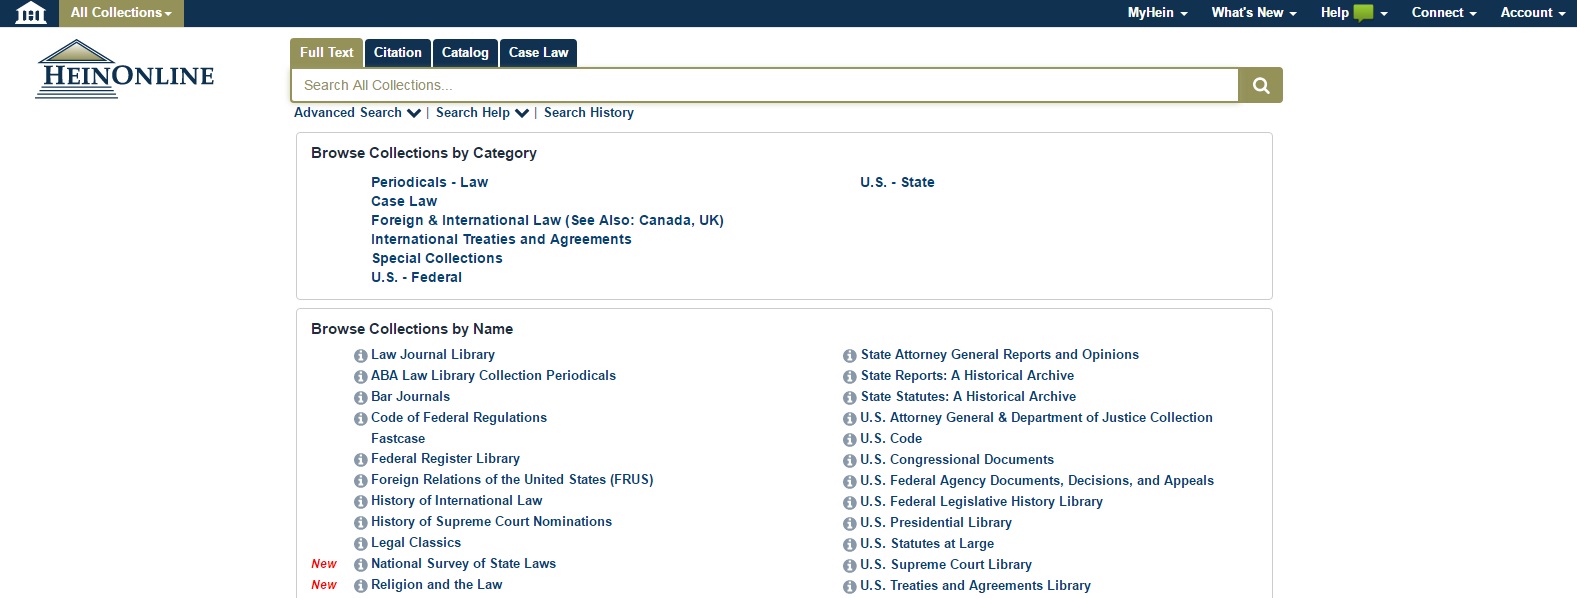Browse Foreign & International Law category
Viewport: 1577px width, 598px height.
pyautogui.click(x=547, y=220)
